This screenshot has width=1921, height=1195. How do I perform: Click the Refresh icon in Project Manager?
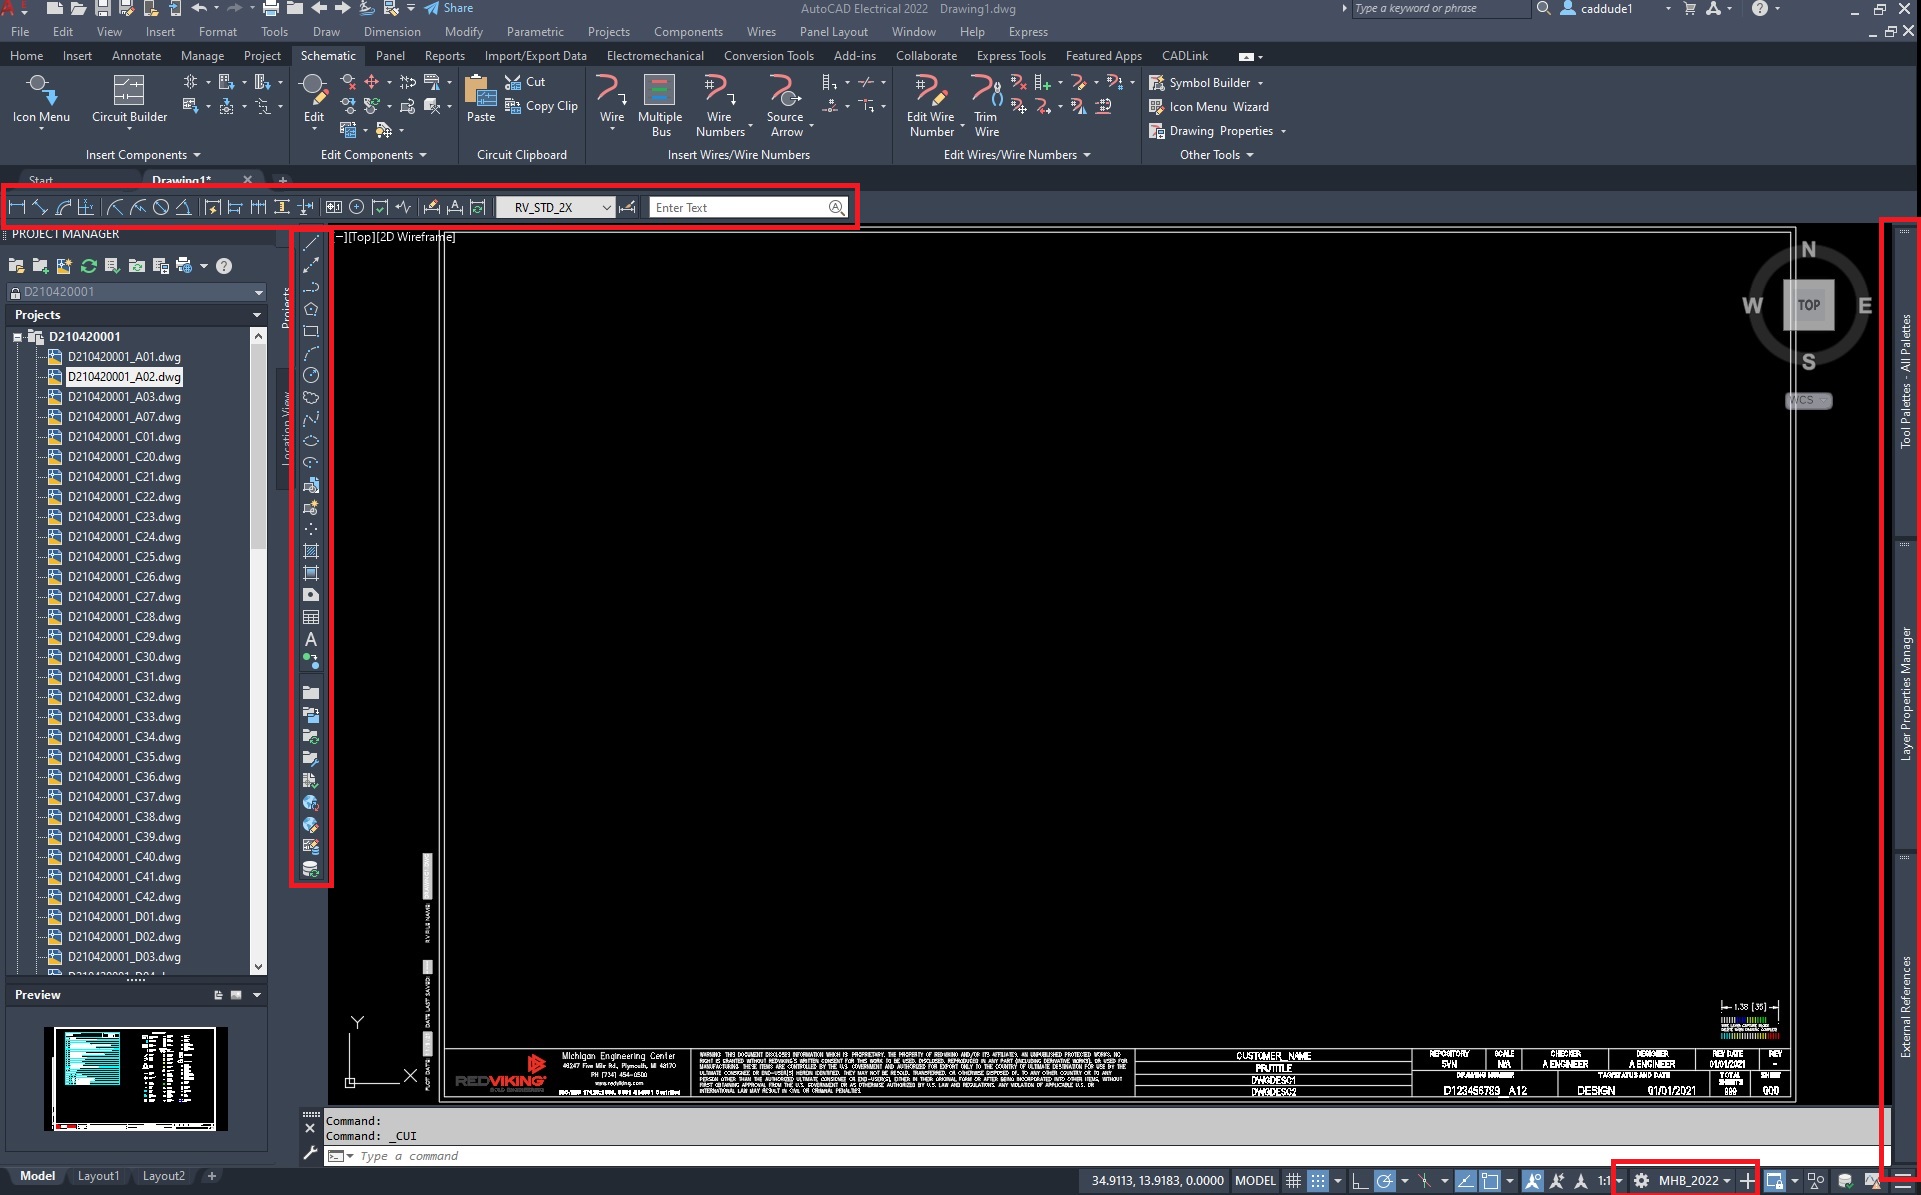(x=89, y=266)
